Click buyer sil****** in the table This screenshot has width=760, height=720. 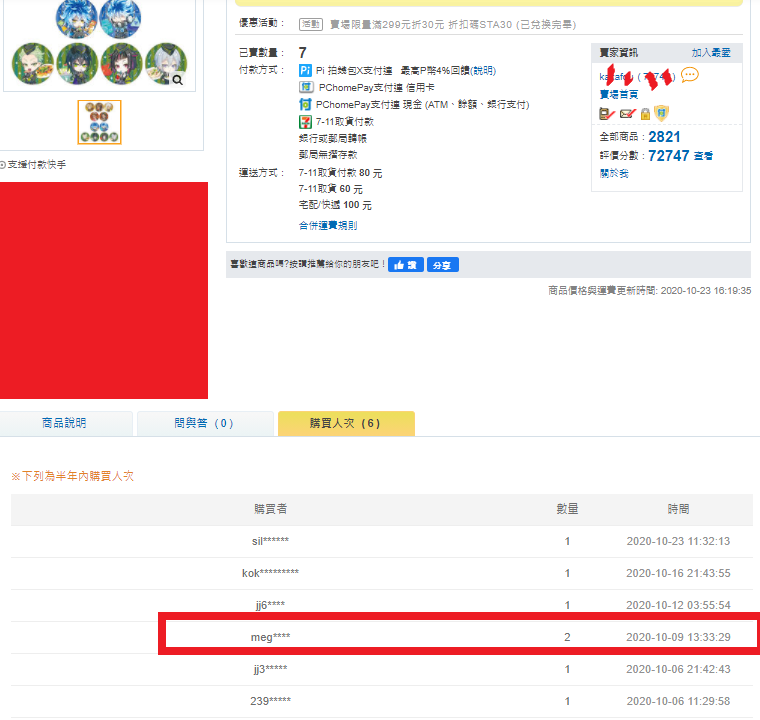tap(270, 541)
